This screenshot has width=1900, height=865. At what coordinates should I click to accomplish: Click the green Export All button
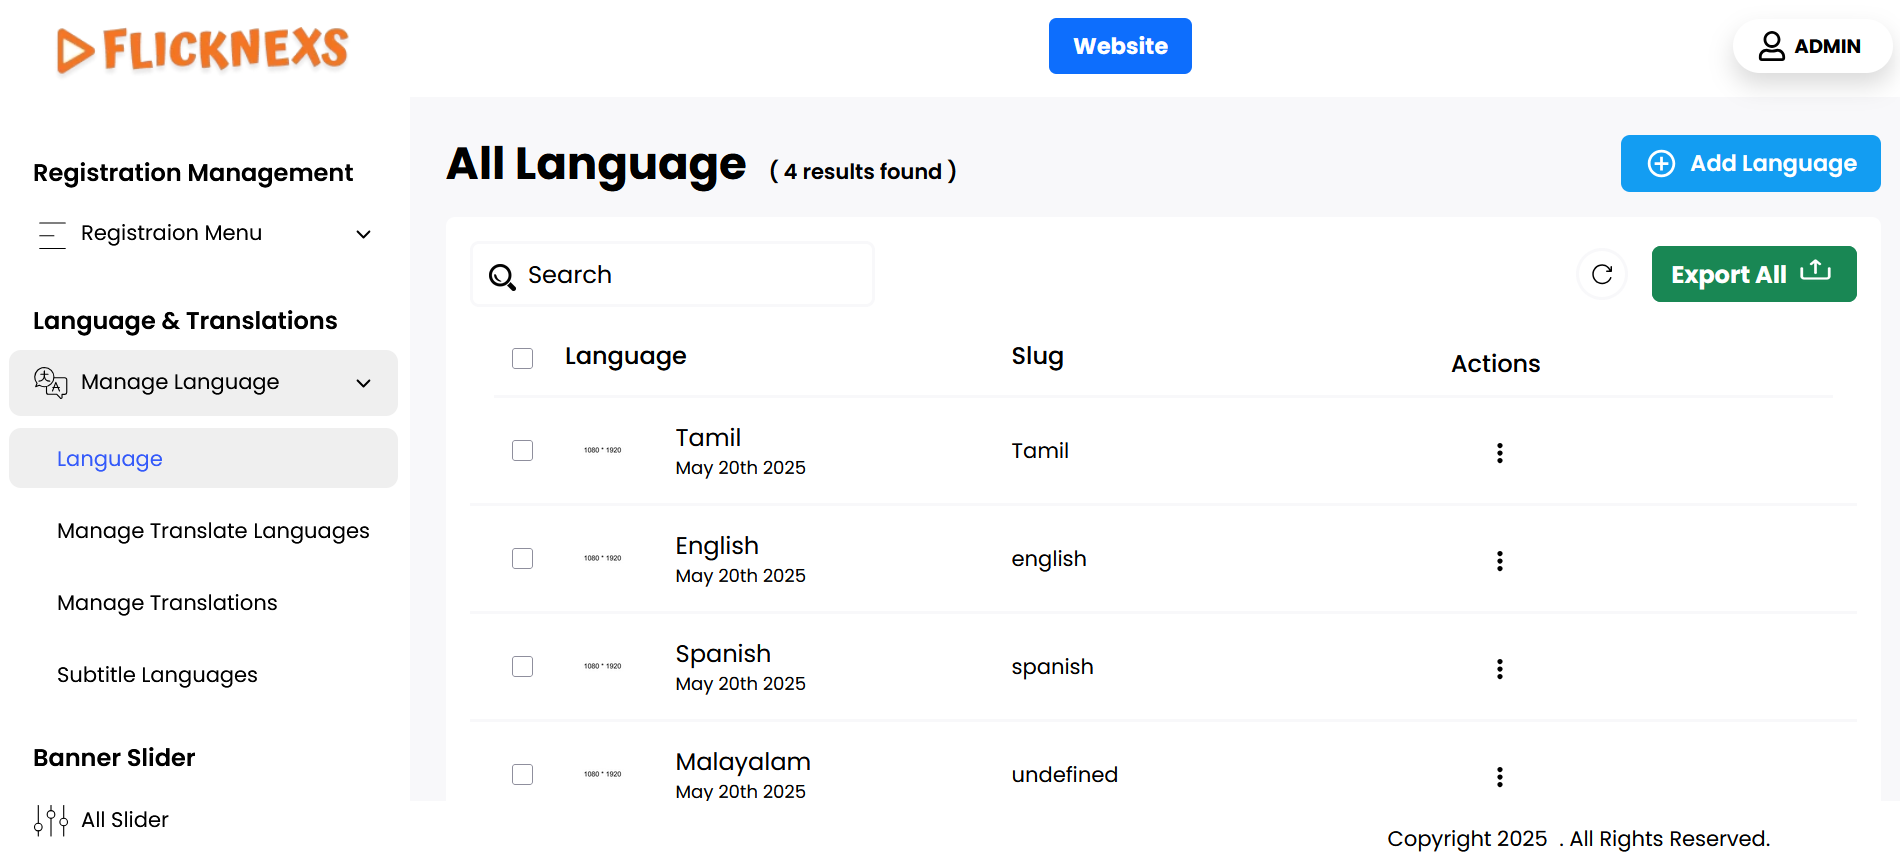pos(1753,274)
